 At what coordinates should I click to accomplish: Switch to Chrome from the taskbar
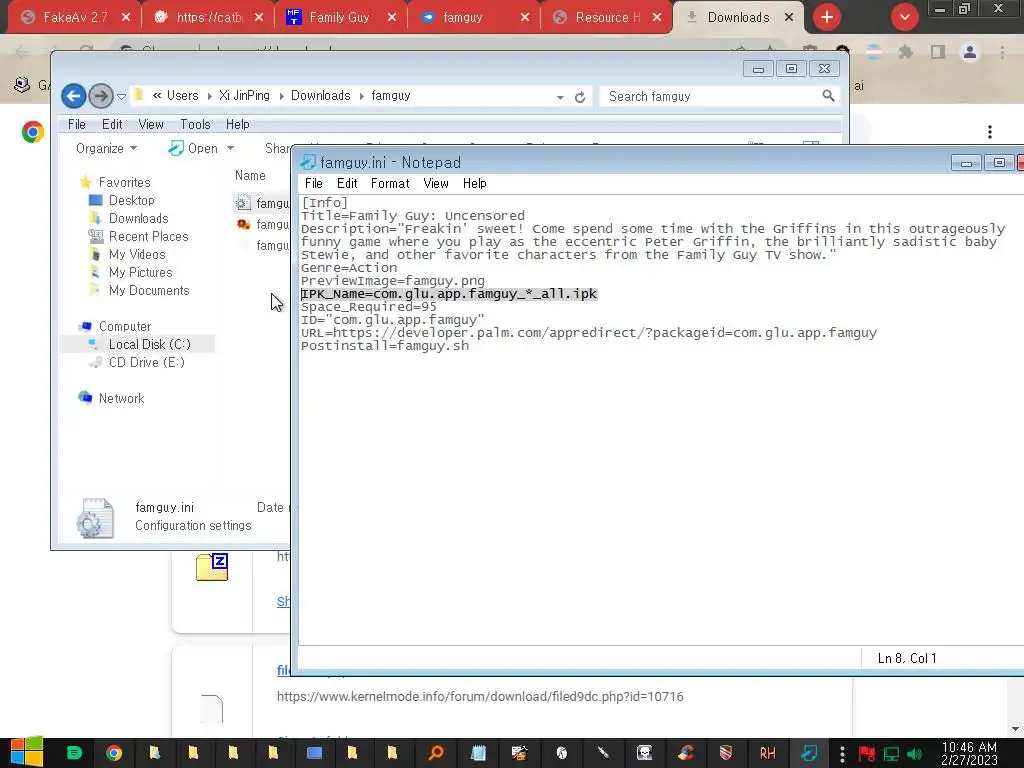(x=114, y=753)
